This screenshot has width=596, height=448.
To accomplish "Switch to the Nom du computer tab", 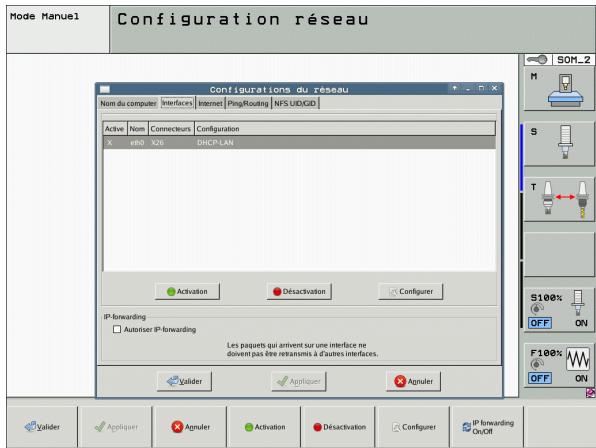I will point(128,103).
